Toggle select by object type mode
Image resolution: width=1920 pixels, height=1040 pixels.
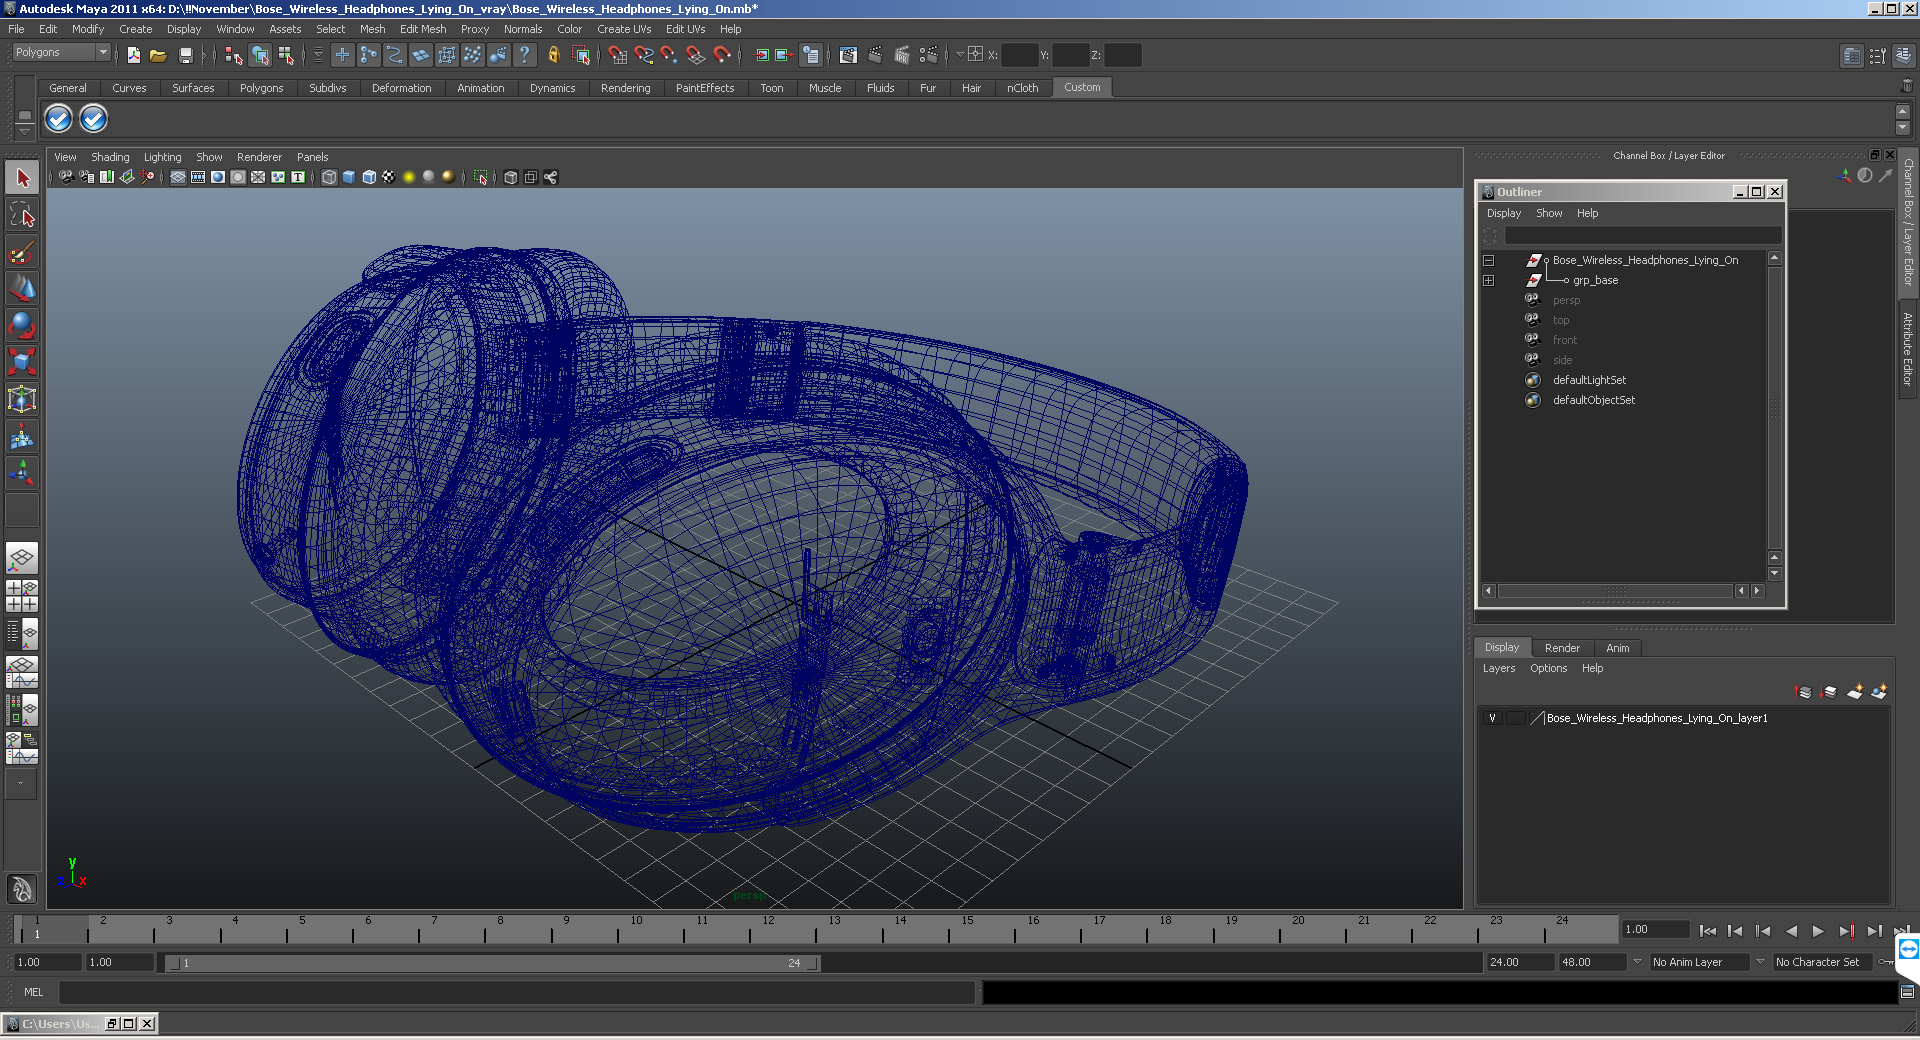tap(260, 55)
